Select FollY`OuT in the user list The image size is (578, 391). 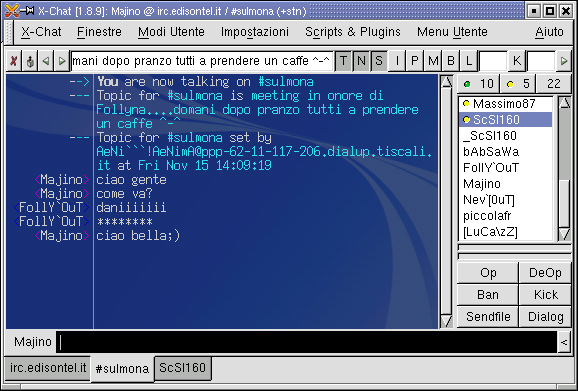505,168
